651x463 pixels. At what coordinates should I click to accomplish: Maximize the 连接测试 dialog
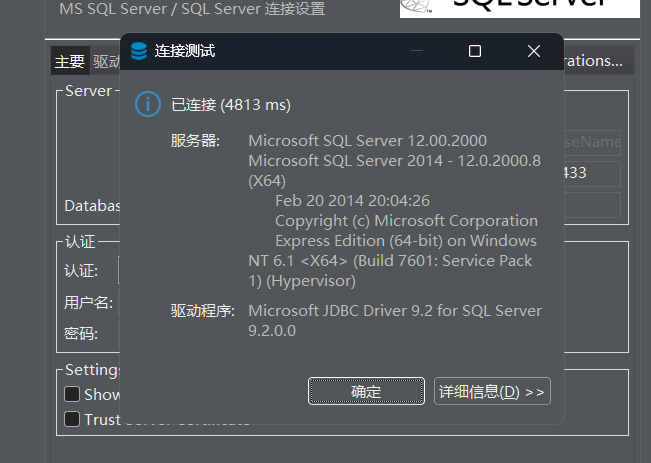click(475, 51)
